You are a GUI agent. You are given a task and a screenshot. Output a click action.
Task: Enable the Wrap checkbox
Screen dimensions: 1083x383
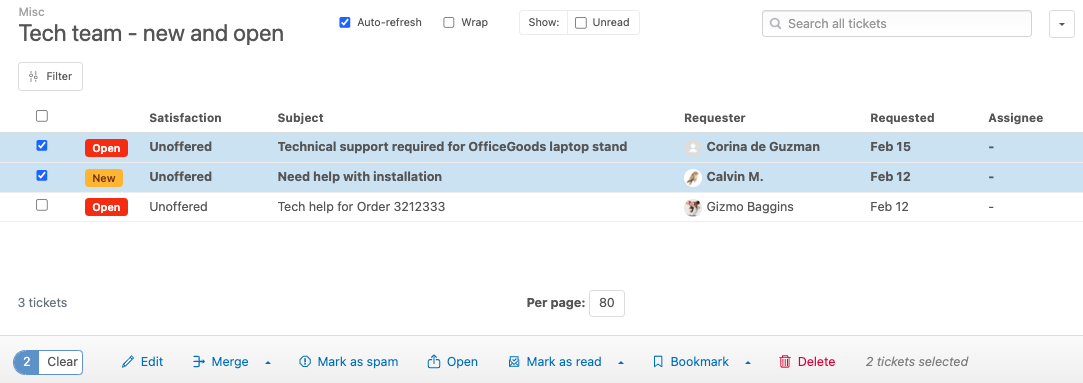click(x=449, y=22)
